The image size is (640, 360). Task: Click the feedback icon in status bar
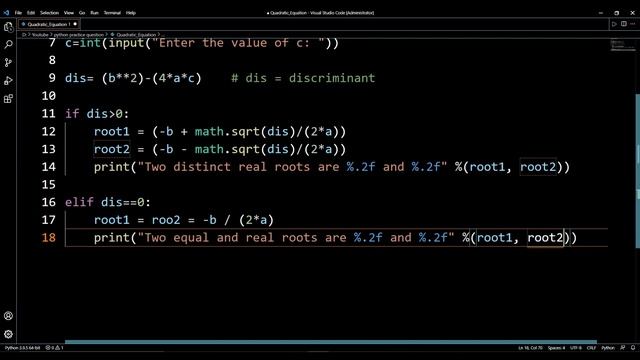622,348
